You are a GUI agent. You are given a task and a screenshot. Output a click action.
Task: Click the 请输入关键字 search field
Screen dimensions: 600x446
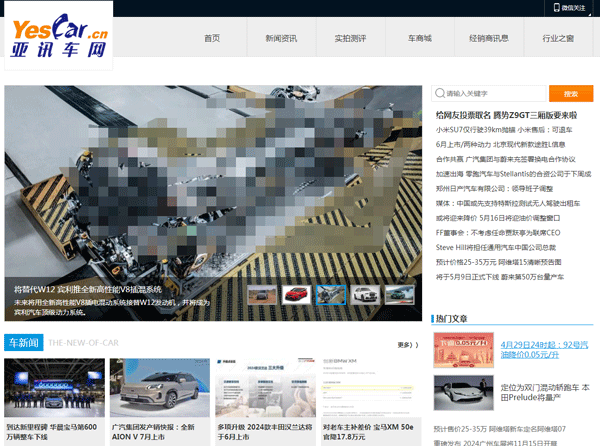tap(489, 93)
